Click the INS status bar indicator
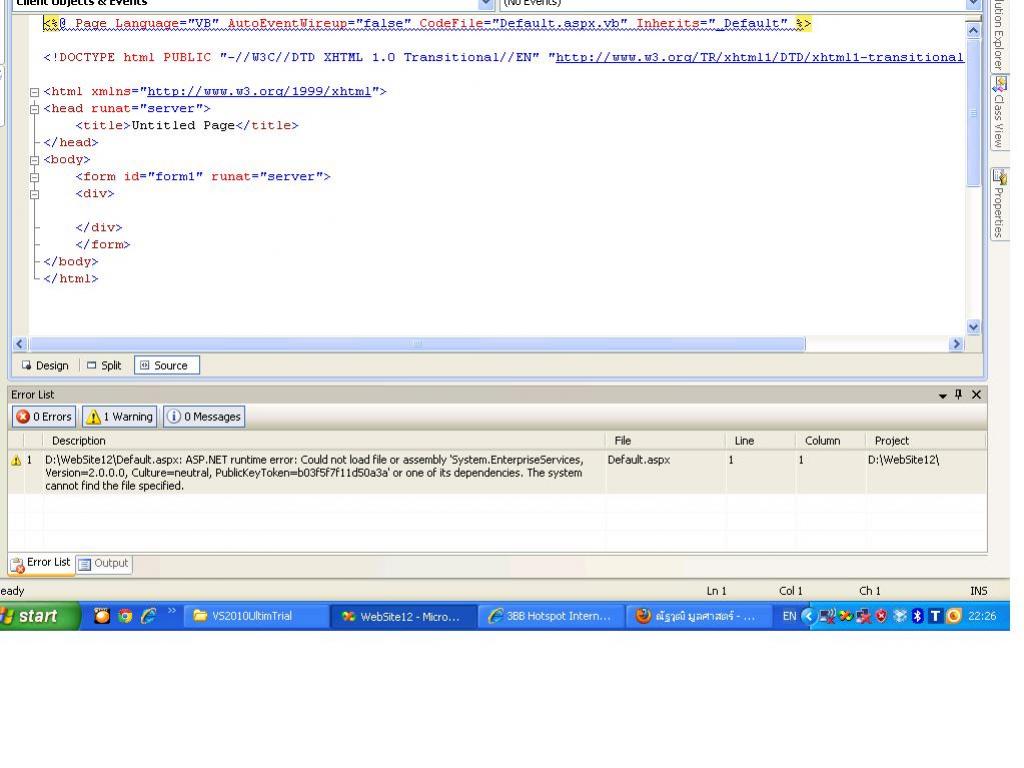The image size is (1024, 768). pos(979,591)
